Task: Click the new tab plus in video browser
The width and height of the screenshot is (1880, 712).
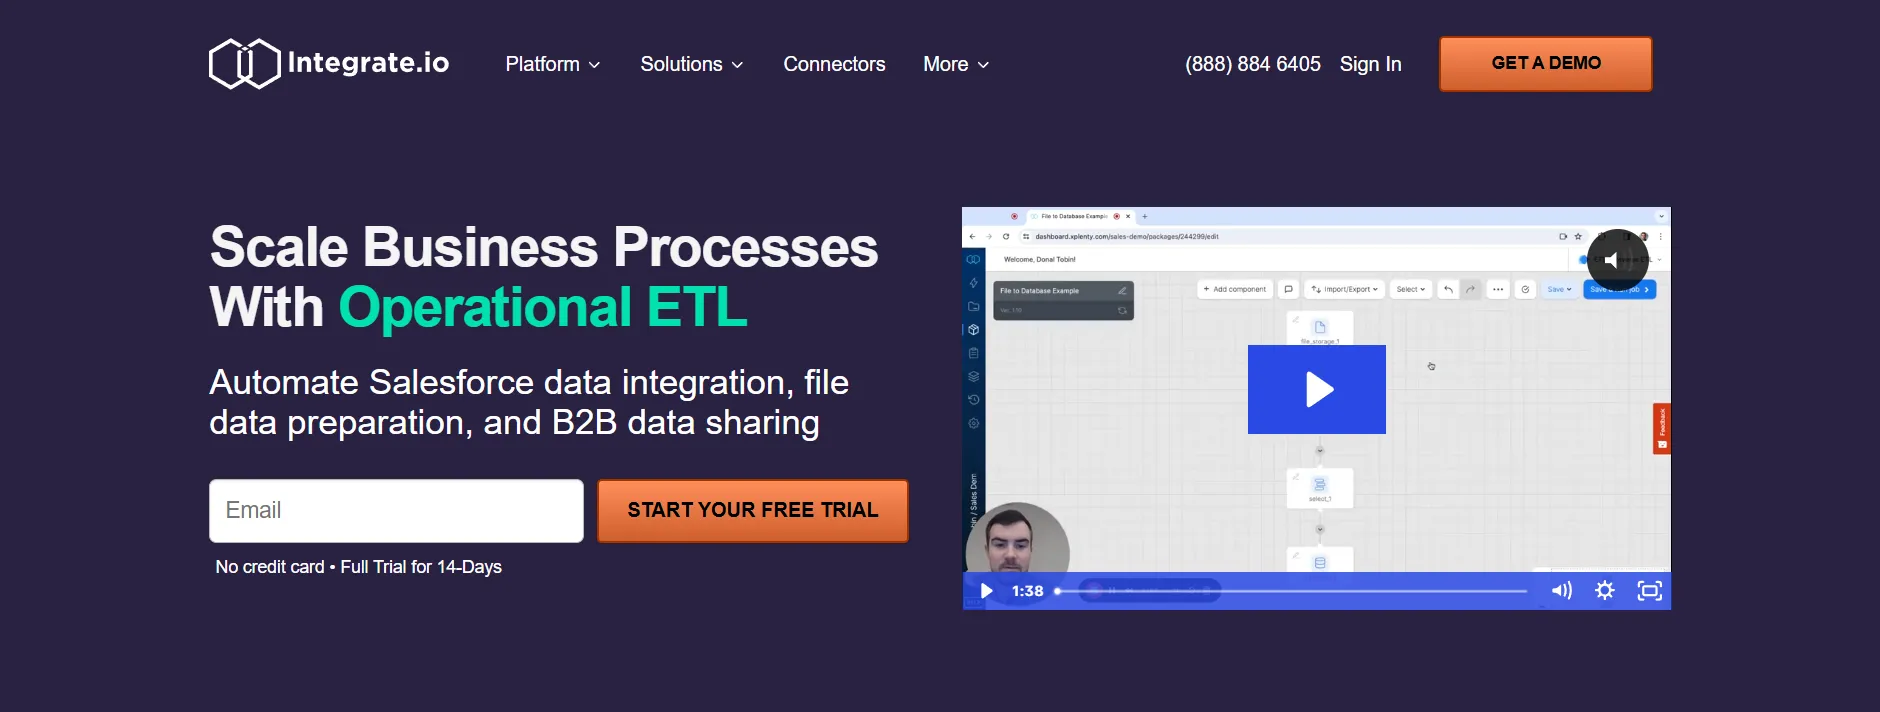Action: [x=1145, y=216]
